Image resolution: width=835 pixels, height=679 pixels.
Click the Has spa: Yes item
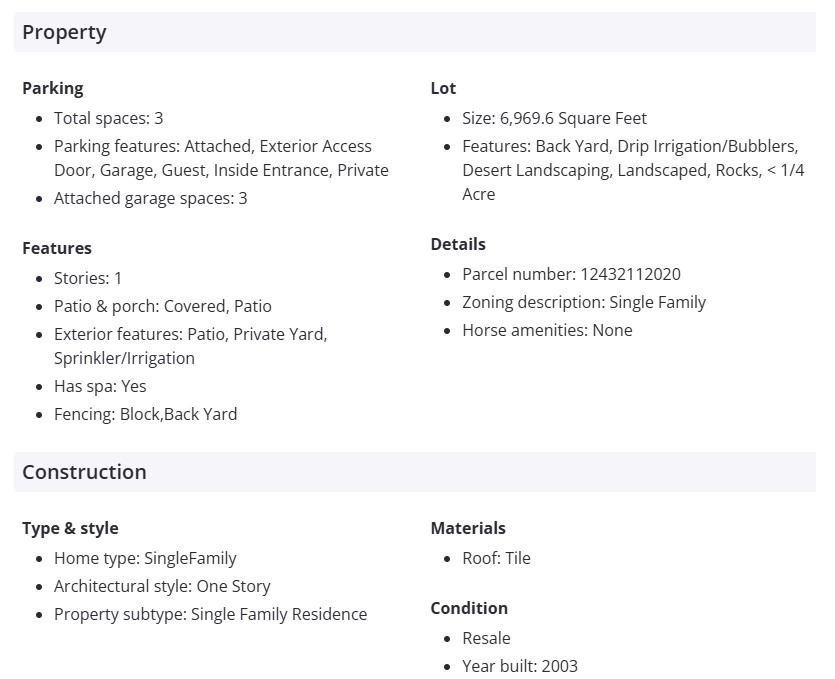coord(100,386)
